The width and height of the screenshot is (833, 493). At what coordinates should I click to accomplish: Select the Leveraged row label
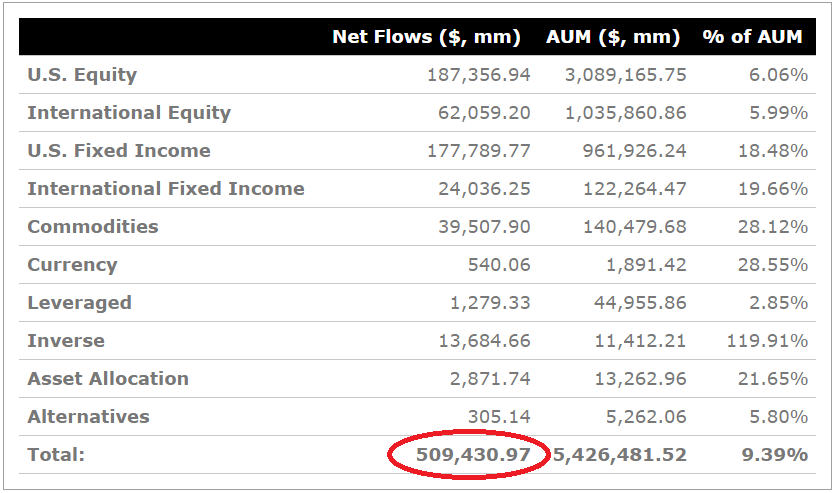tap(79, 303)
